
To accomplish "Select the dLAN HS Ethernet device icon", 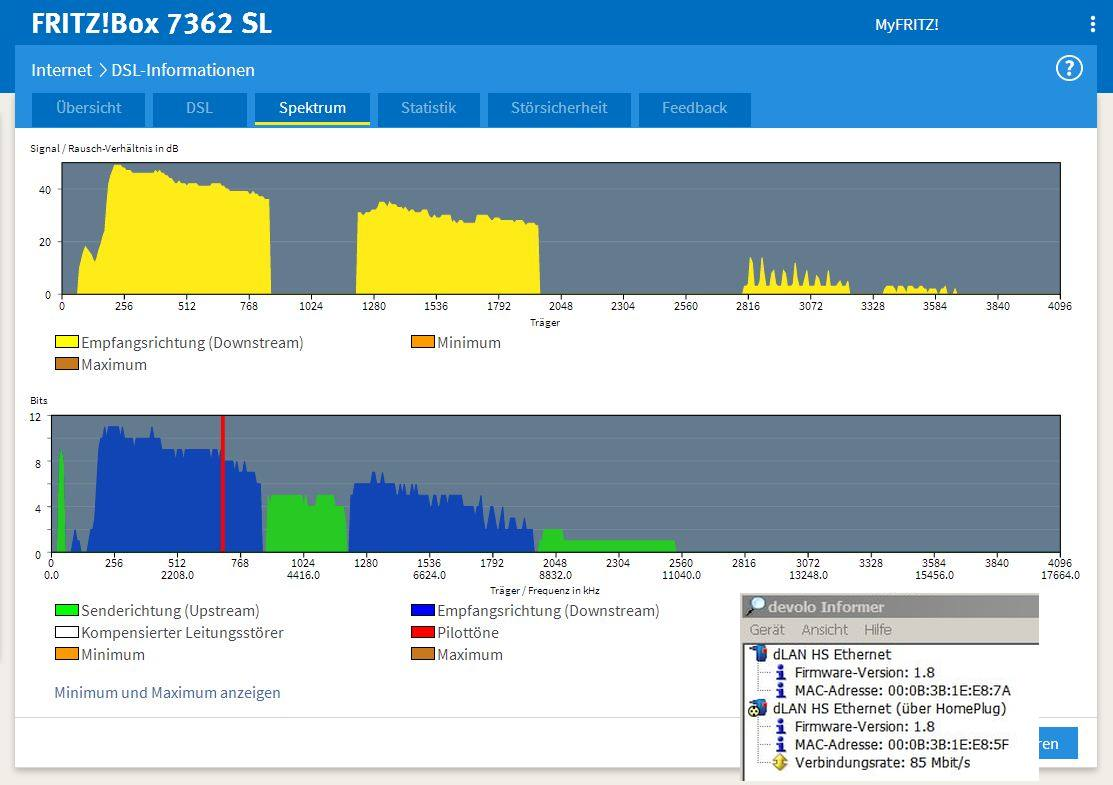I will point(759,653).
